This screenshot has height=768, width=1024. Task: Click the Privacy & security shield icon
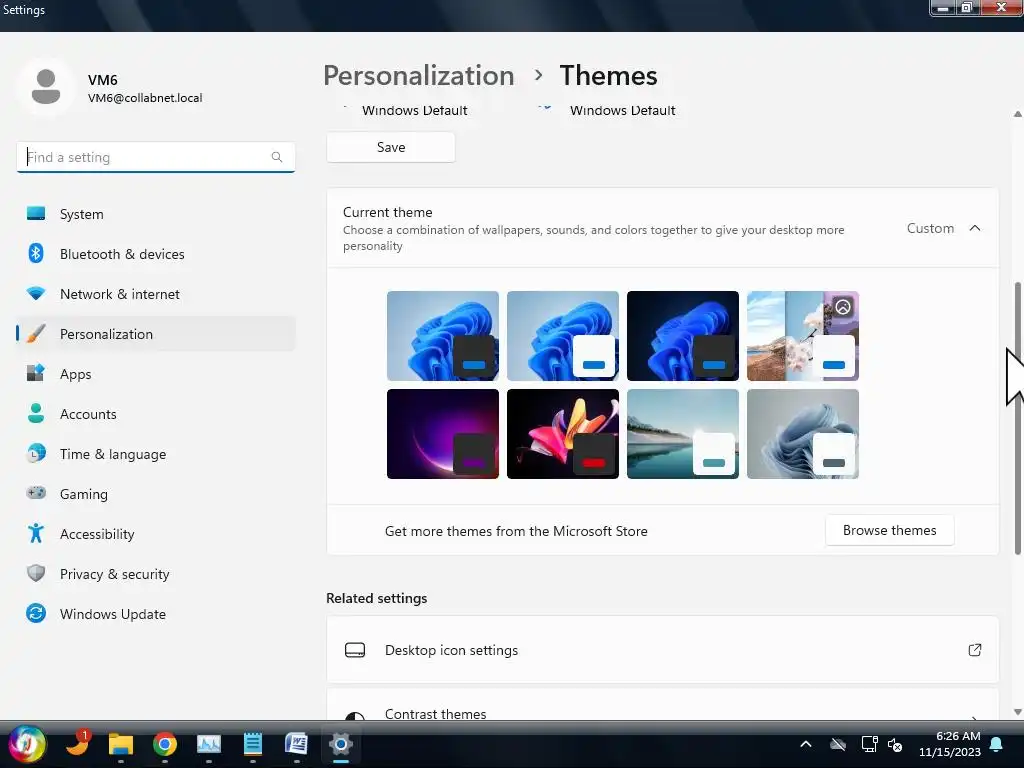pos(36,573)
